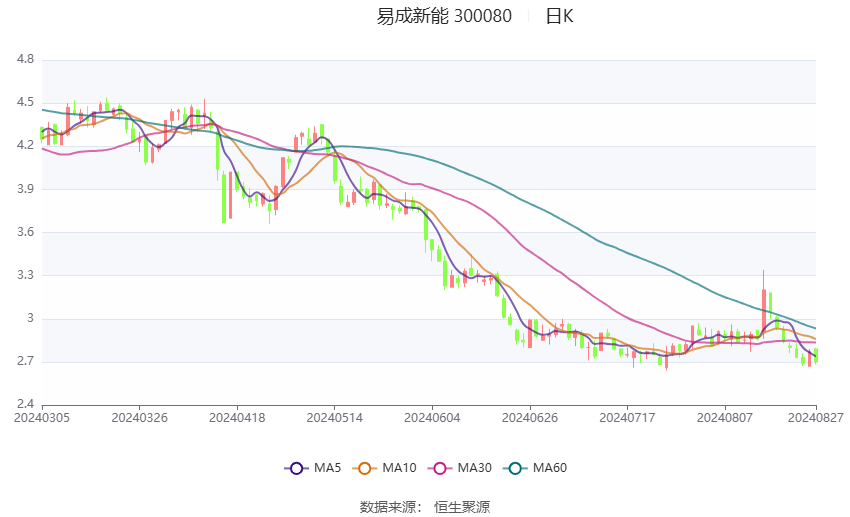Click x-axis date label 20240305
The image size is (850, 517).
42,418
